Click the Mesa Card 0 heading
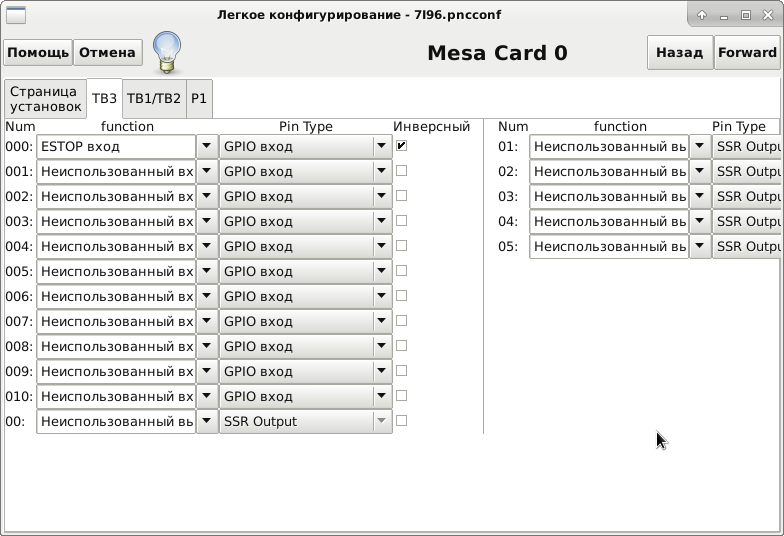This screenshot has width=784, height=536. coord(498,53)
